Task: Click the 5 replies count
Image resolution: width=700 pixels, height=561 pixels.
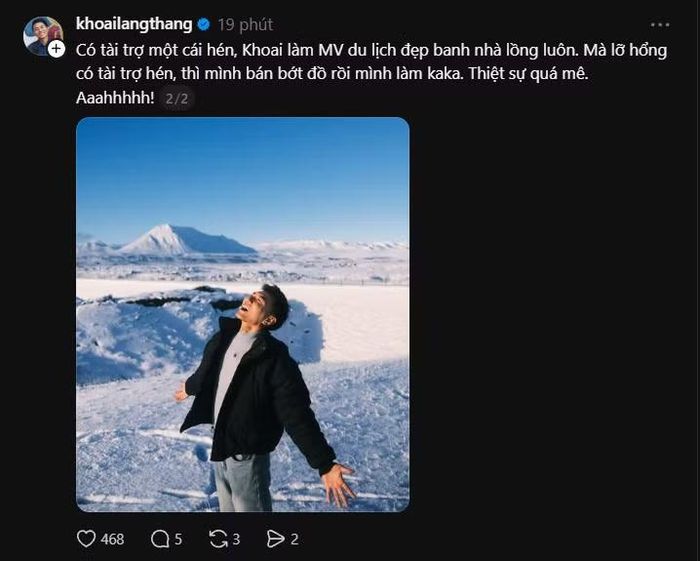Action: [178, 539]
